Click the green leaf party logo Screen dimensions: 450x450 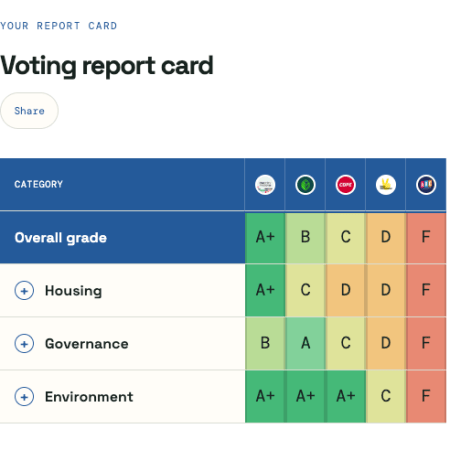305,185
